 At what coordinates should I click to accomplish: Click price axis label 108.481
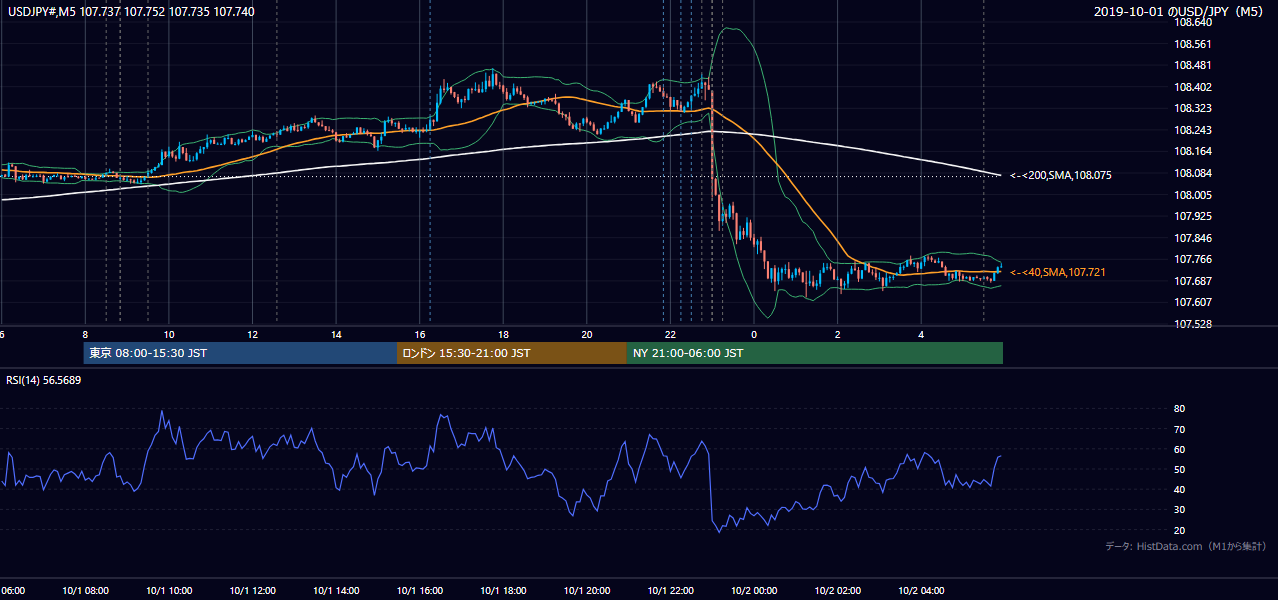tap(1193, 66)
